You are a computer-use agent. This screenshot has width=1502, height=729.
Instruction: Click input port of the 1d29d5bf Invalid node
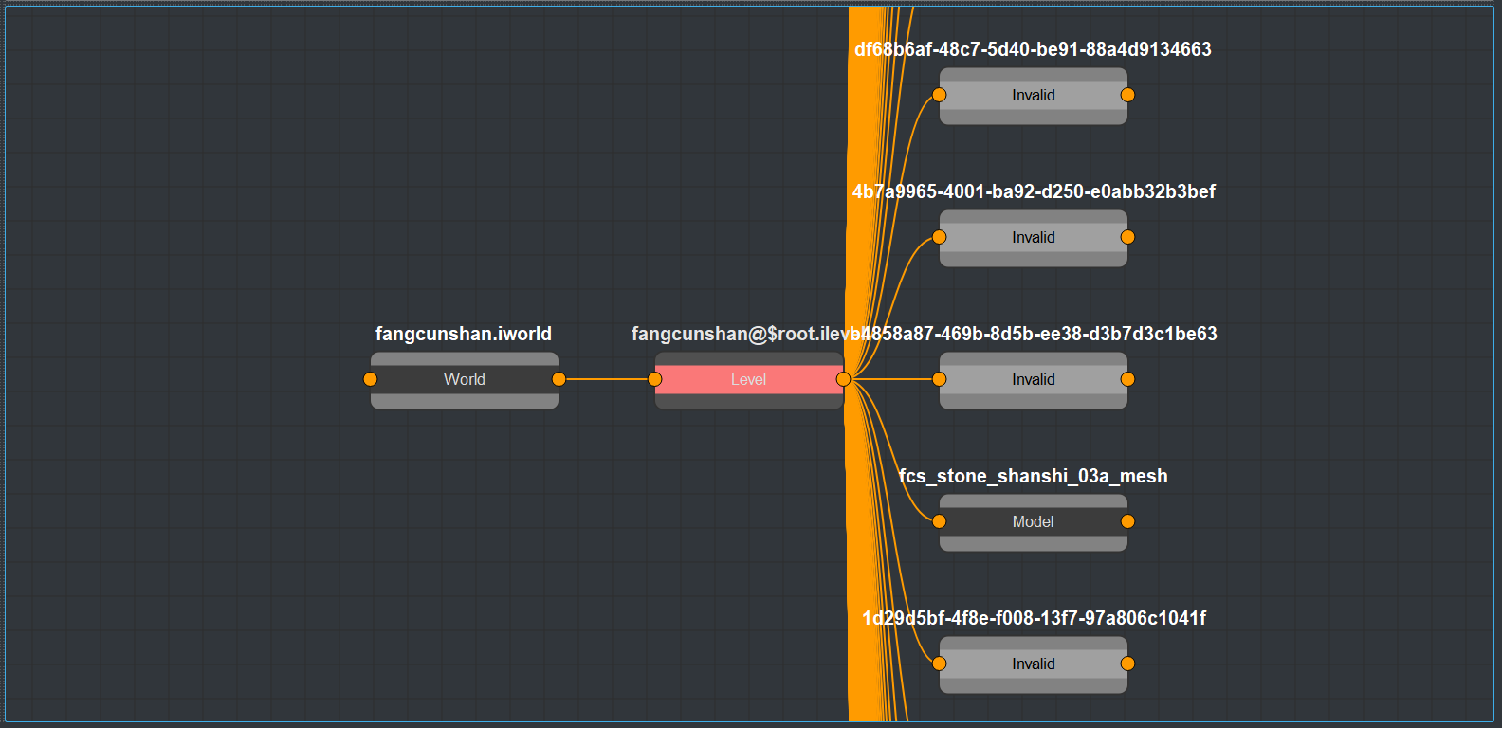[x=939, y=664]
